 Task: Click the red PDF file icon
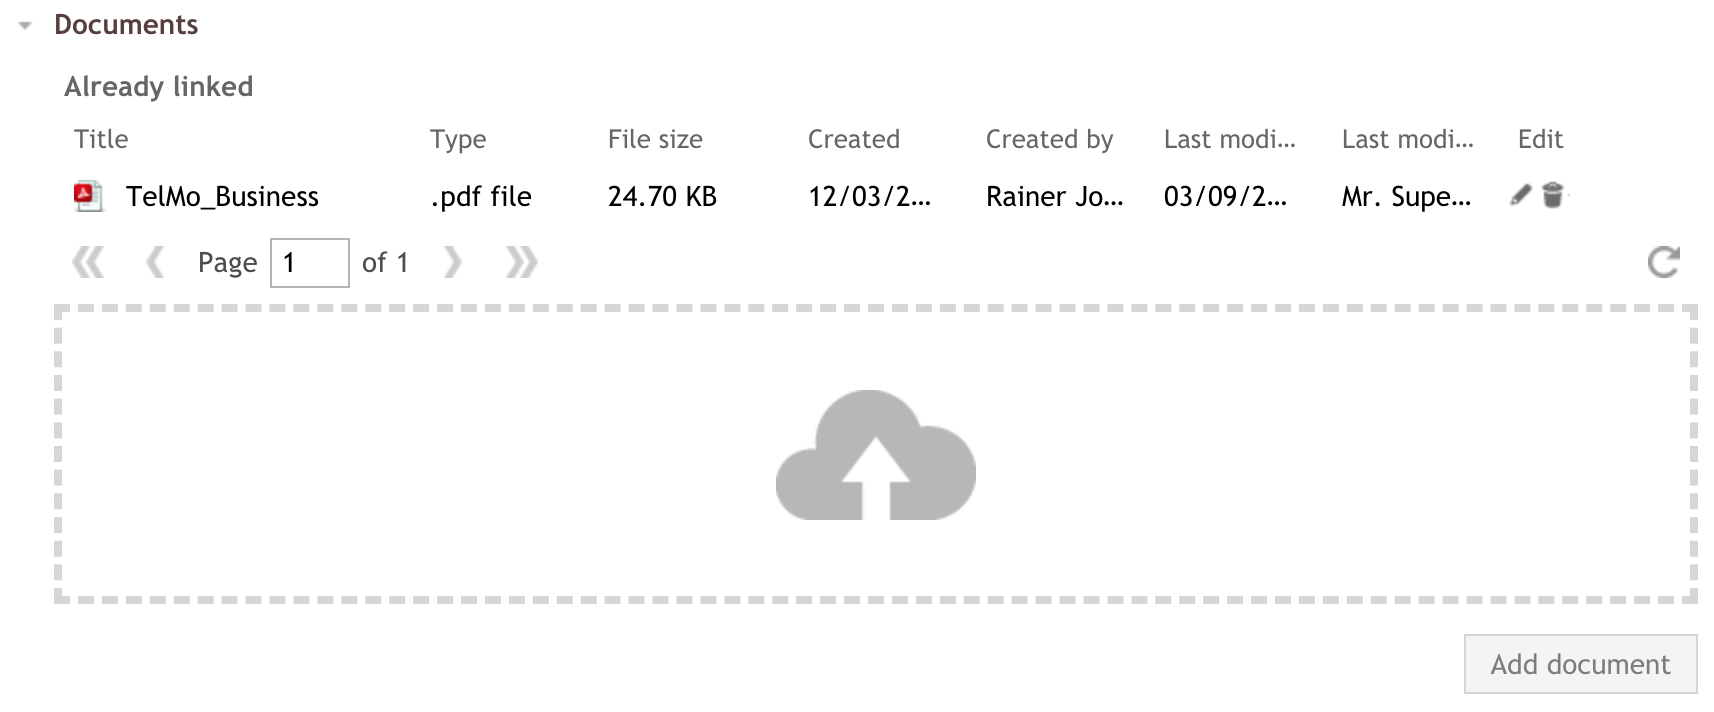click(x=88, y=196)
